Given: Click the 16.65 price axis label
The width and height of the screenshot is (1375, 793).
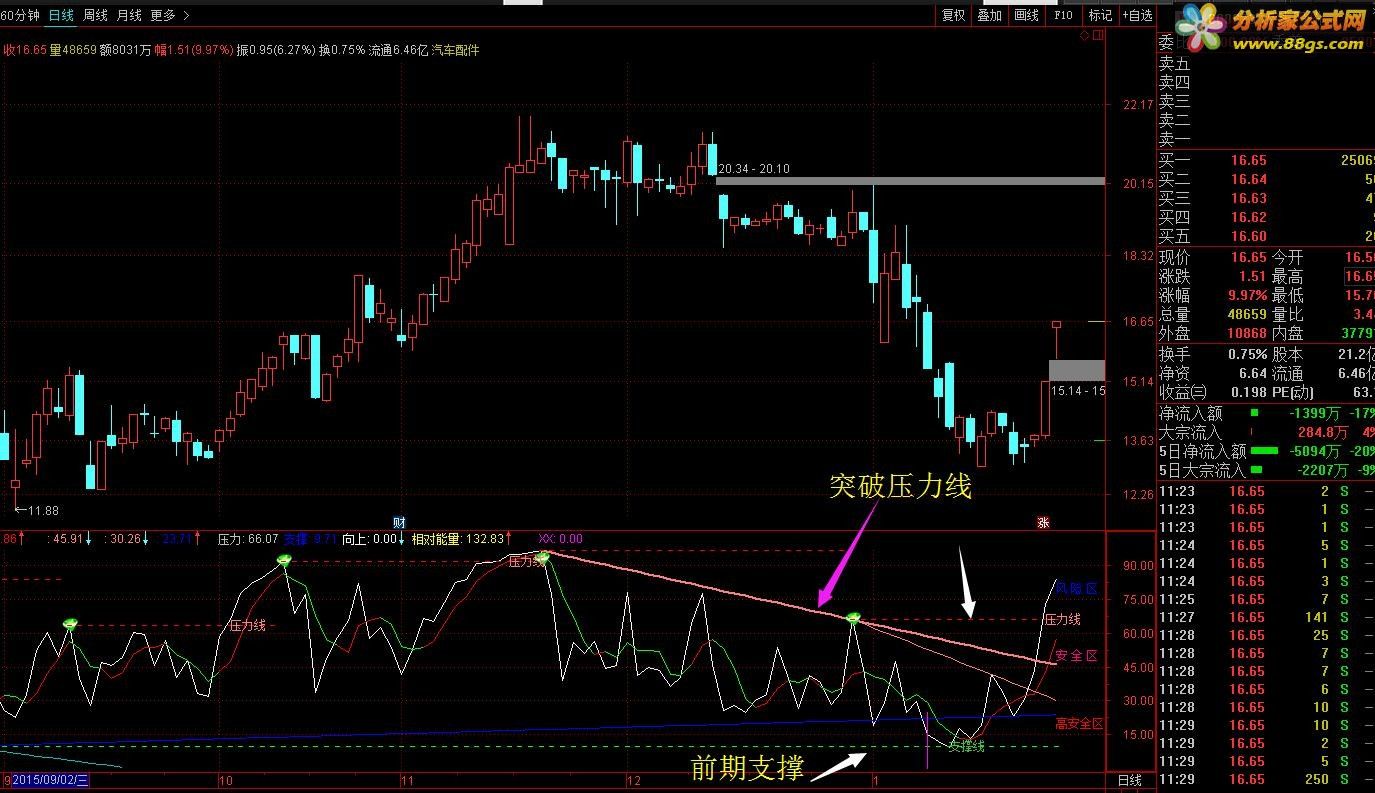Looking at the screenshot, I should click(1139, 322).
